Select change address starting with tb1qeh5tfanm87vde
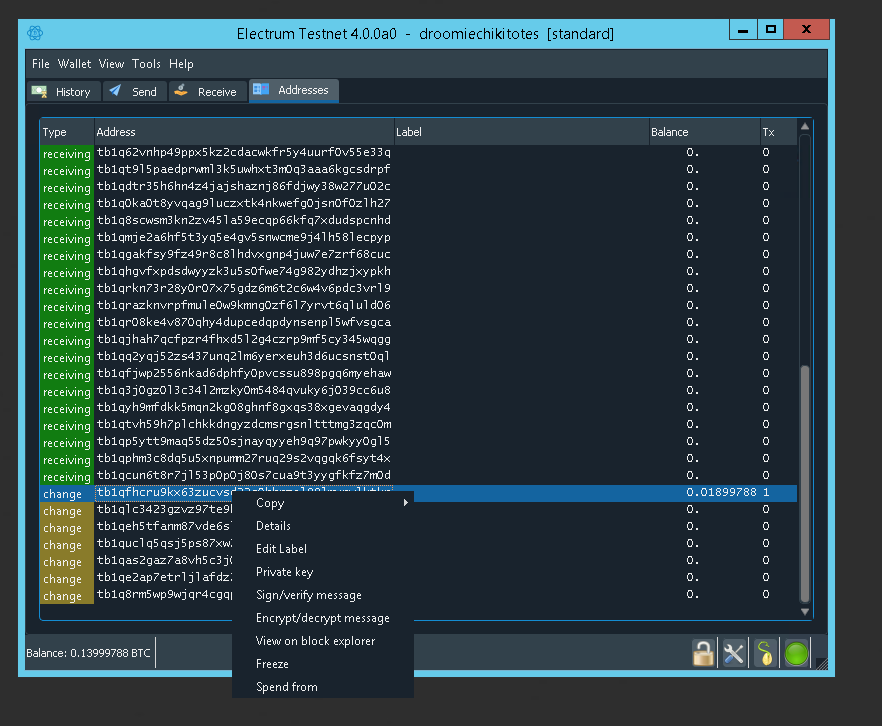 pos(164,526)
